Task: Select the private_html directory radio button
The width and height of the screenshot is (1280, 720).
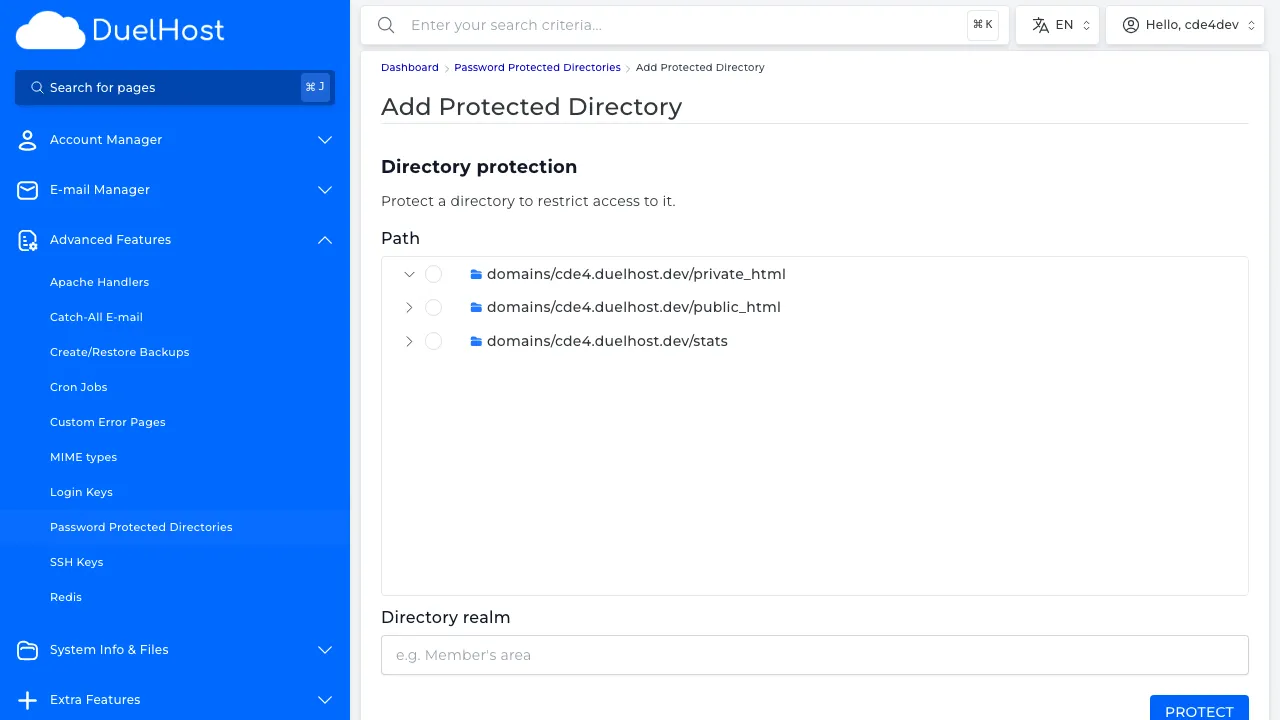Action: pyautogui.click(x=433, y=274)
